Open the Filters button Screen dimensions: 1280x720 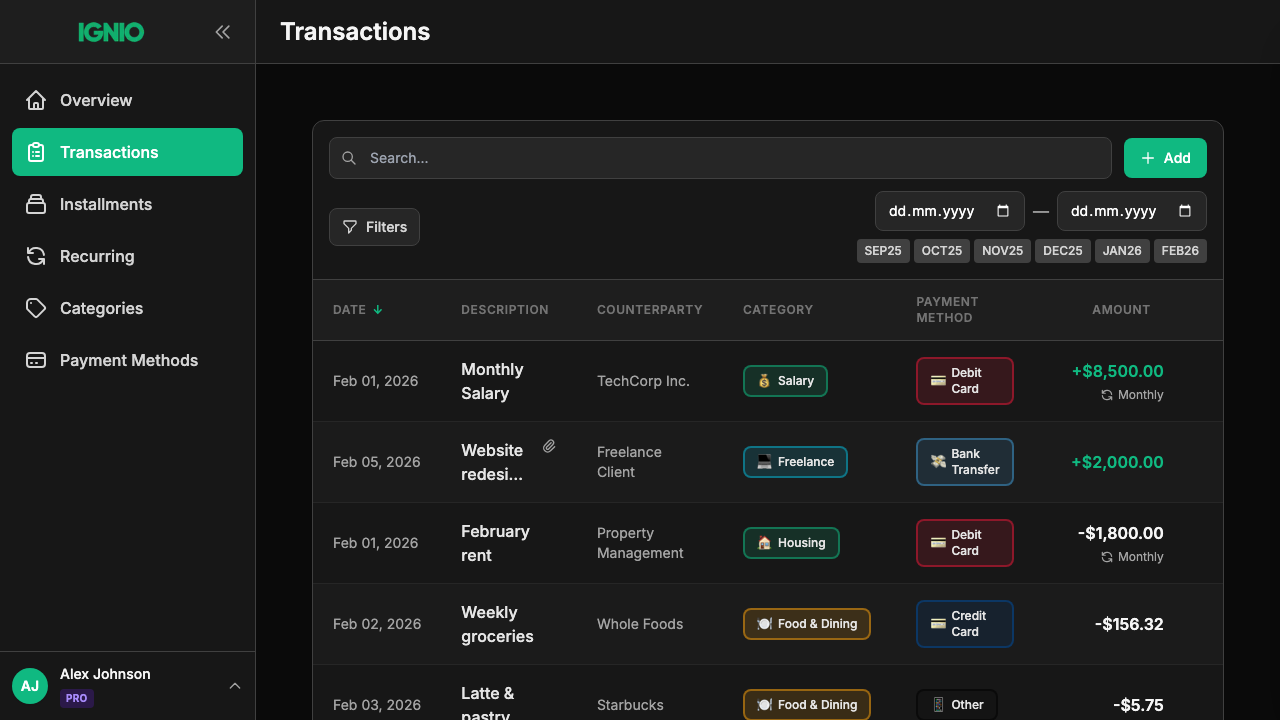(374, 227)
